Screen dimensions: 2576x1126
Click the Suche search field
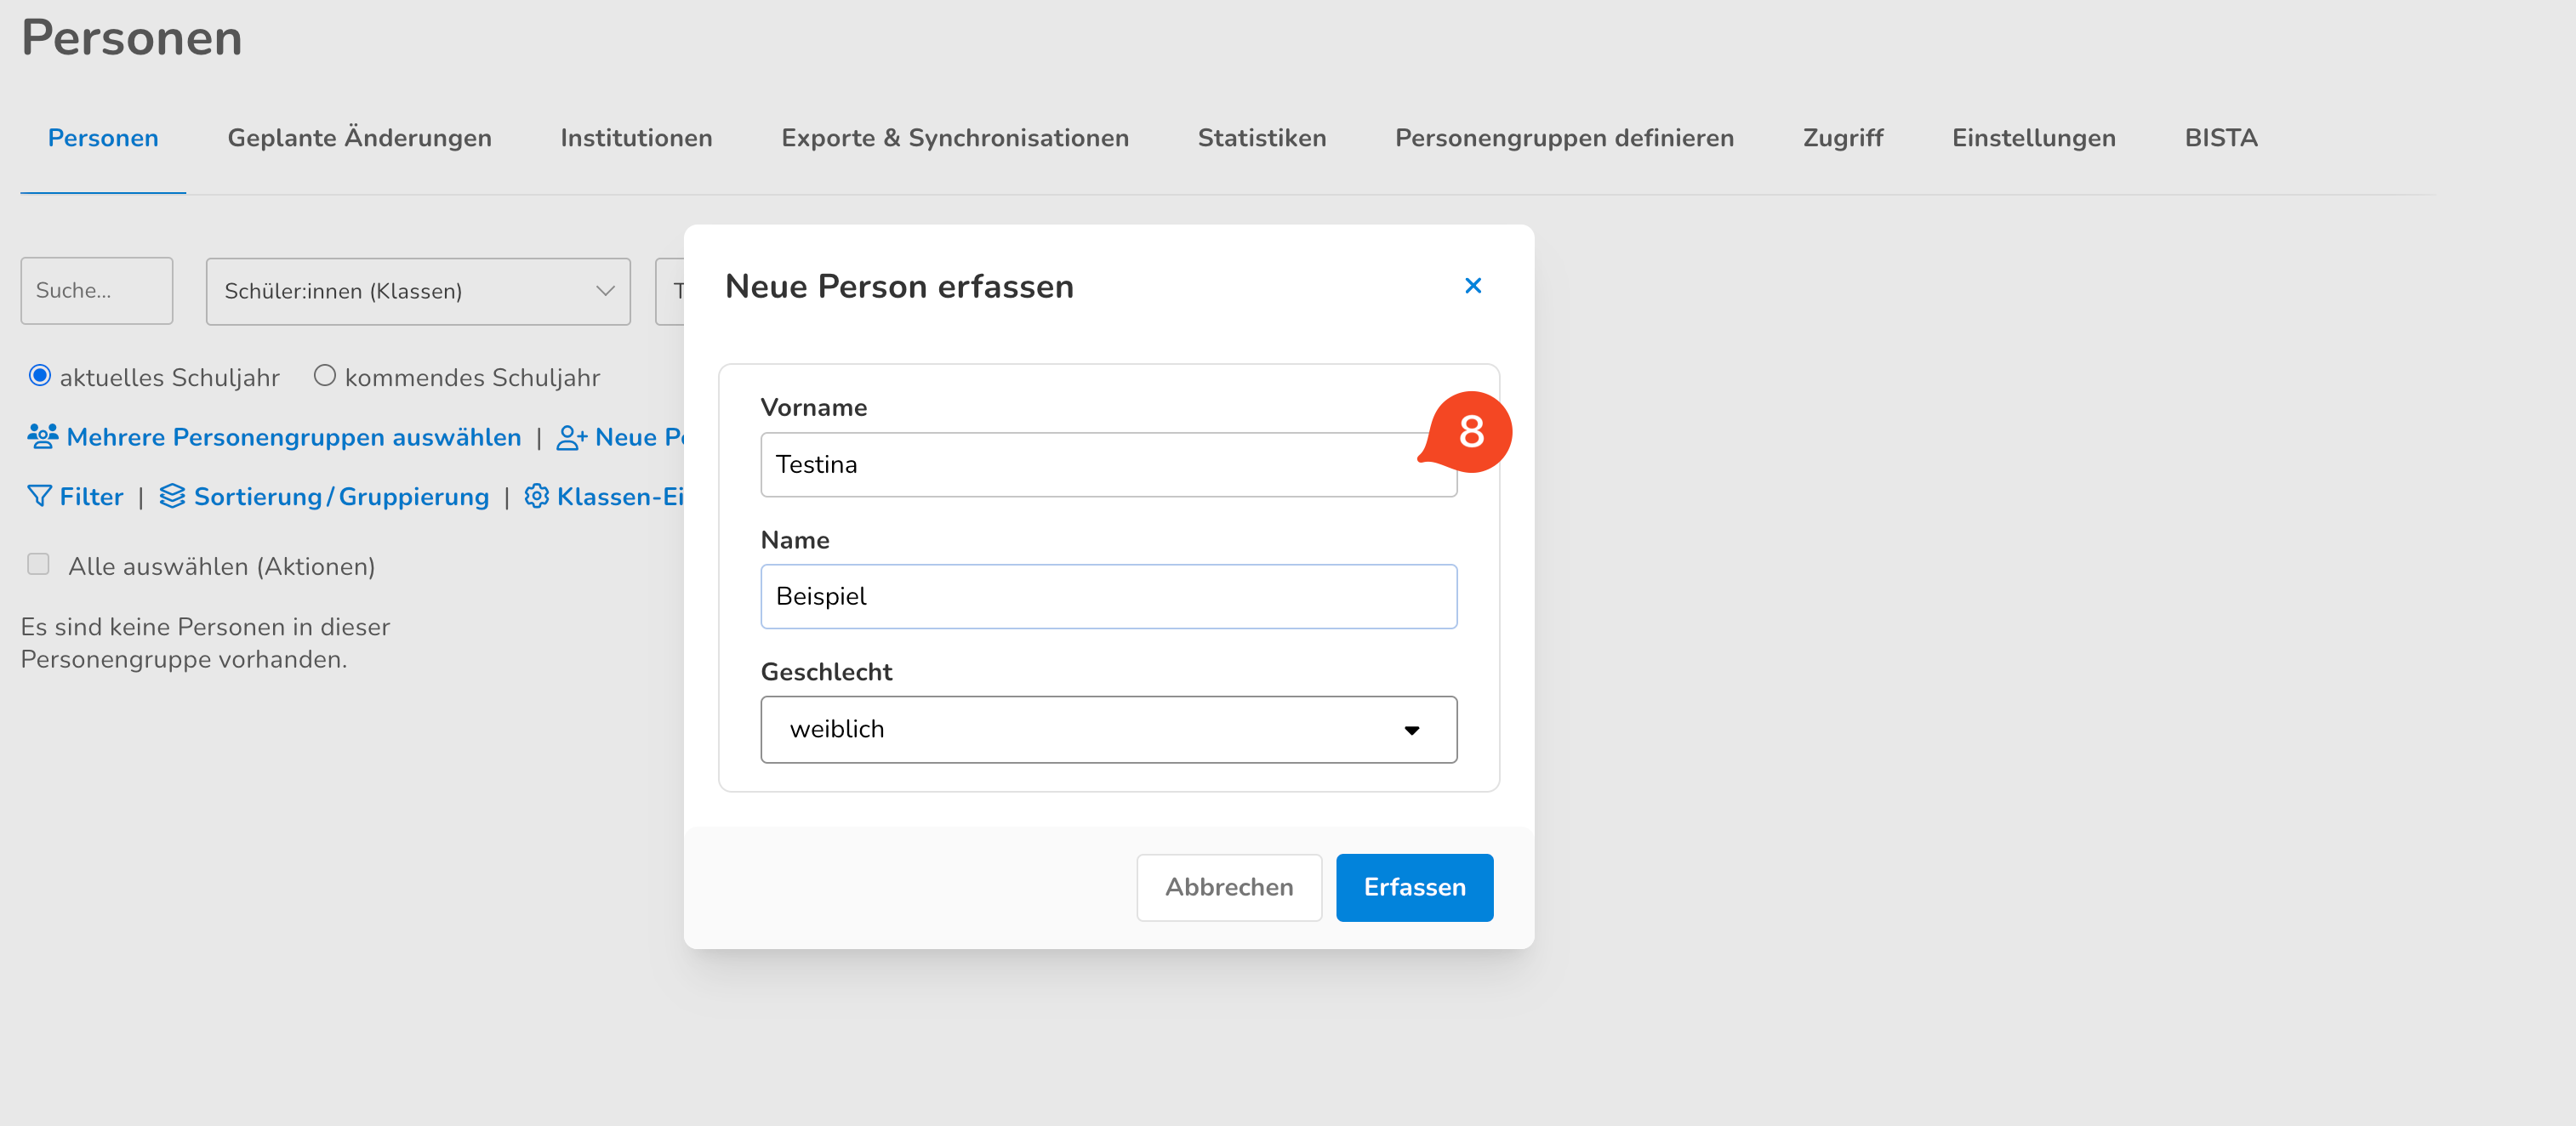pyautogui.click(x=96, y=291)
